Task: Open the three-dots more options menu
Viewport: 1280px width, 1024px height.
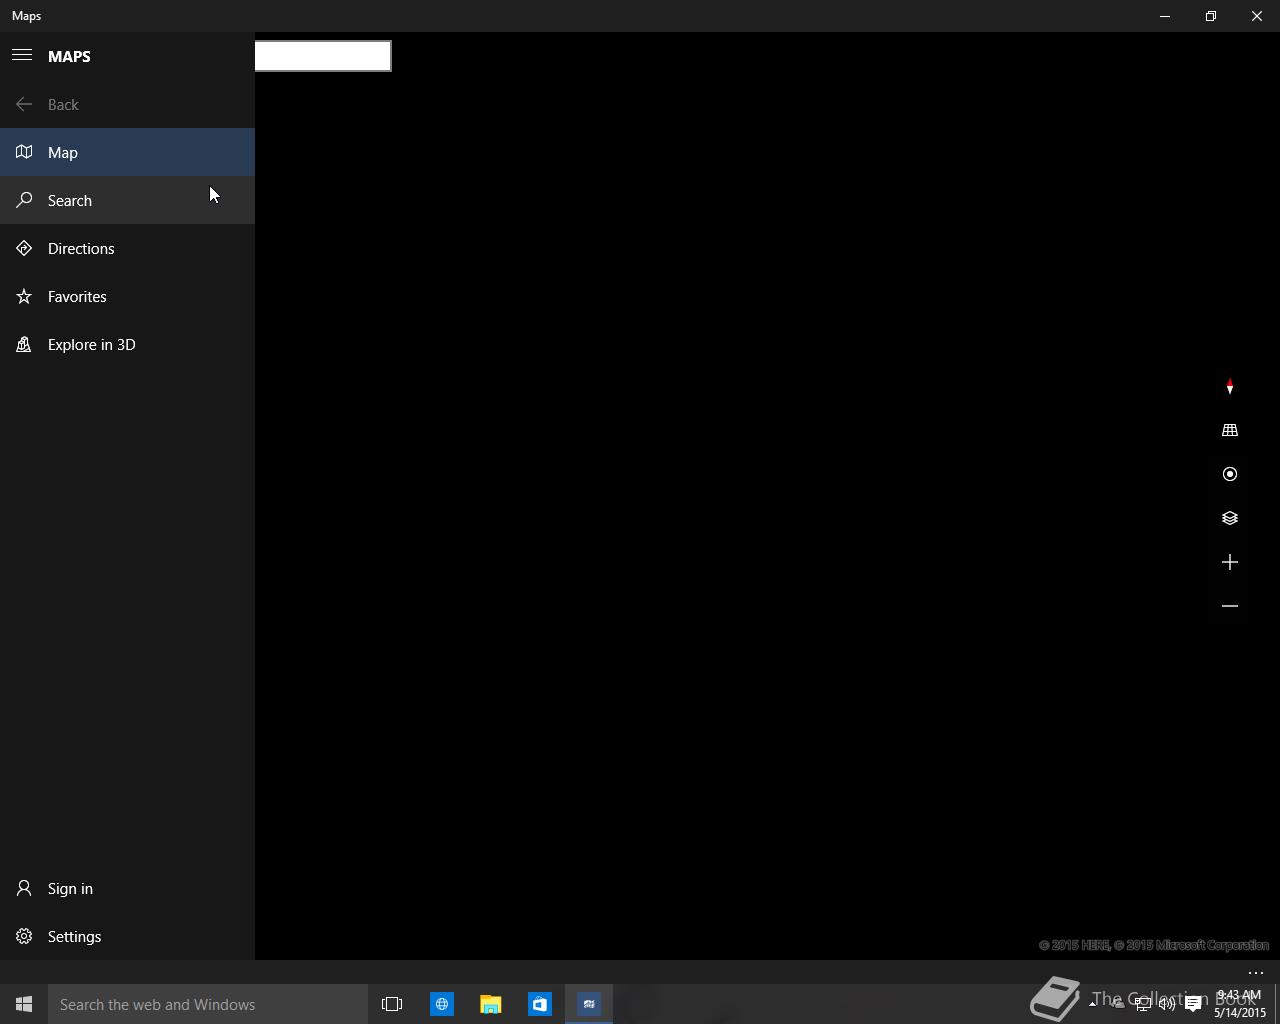Action: 1256,973
